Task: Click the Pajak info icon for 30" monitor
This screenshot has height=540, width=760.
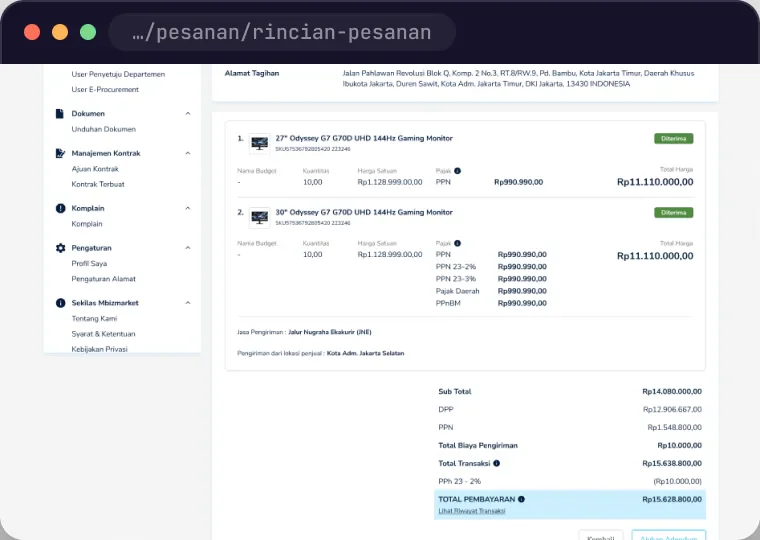Action: pyautogui.click(x=457, y=243)
